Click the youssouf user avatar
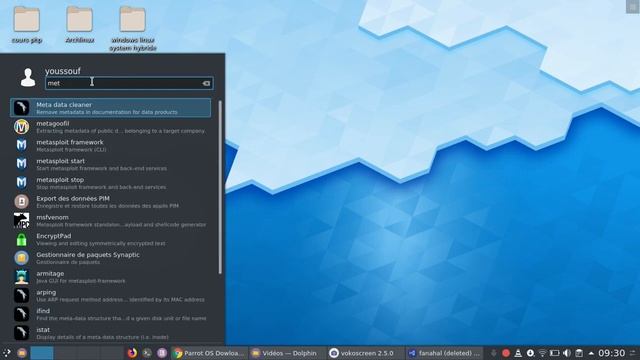640x360 pixels. 28,77
